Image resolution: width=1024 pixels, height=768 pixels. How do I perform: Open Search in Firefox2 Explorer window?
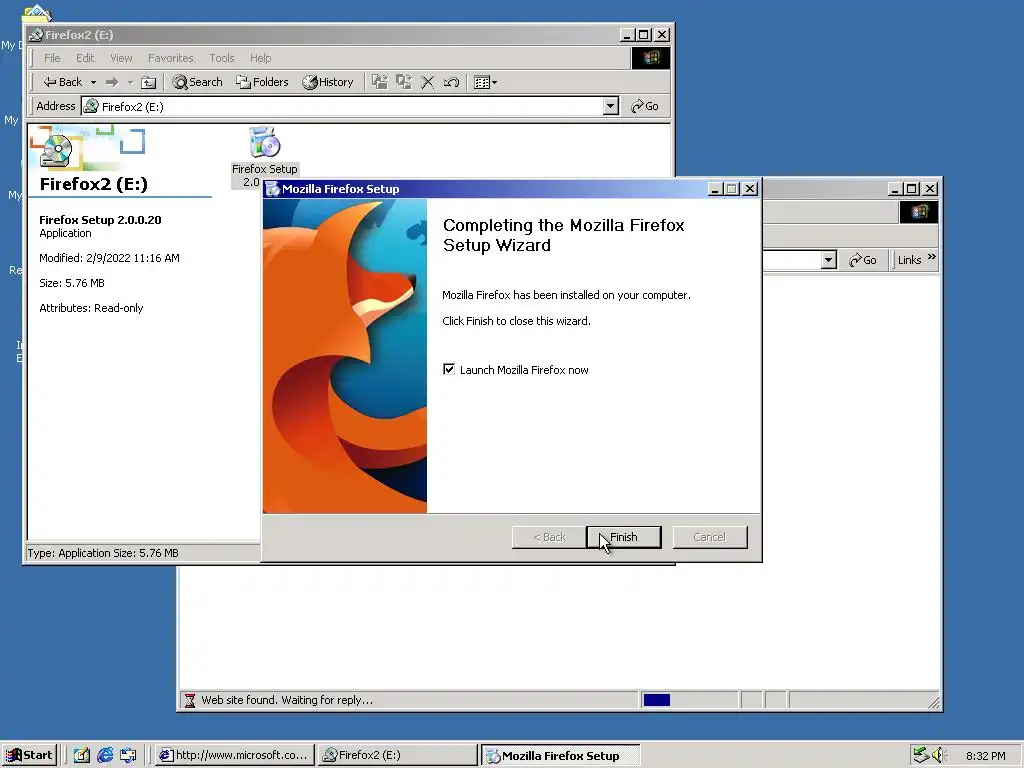197,82
